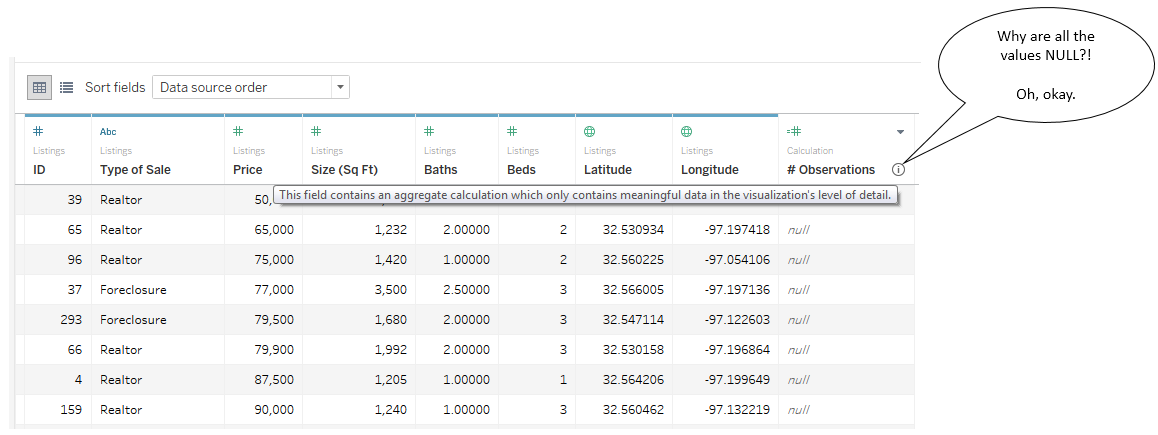
Task: Switch to grid preview view icon
Action: coord(40,87)
